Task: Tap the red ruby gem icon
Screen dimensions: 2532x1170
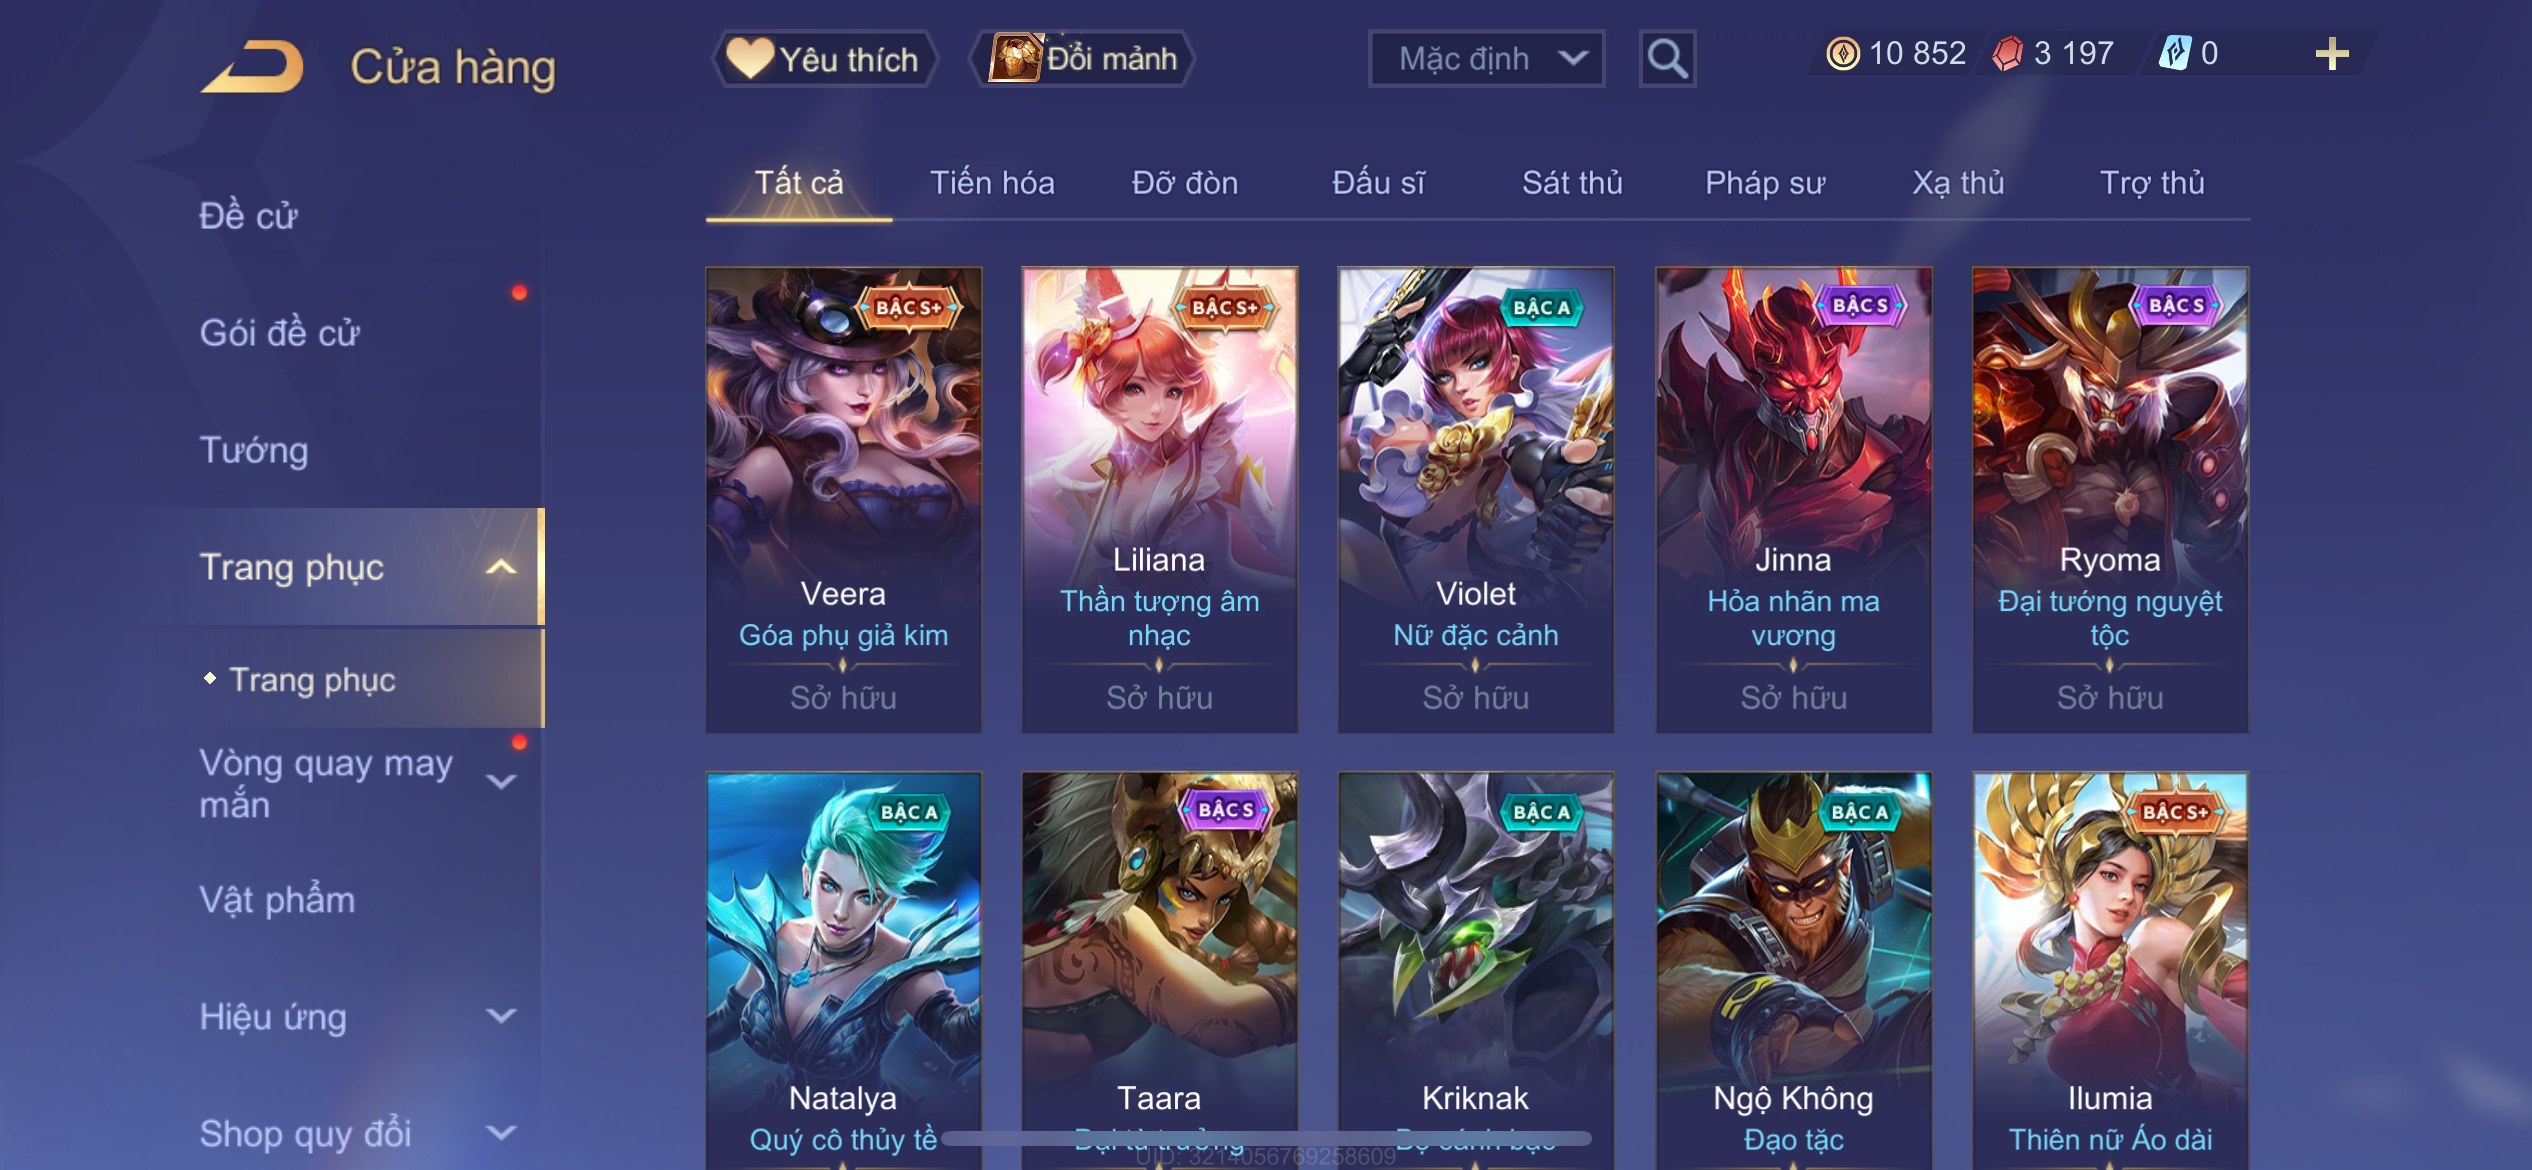Action: (2007, 54)
